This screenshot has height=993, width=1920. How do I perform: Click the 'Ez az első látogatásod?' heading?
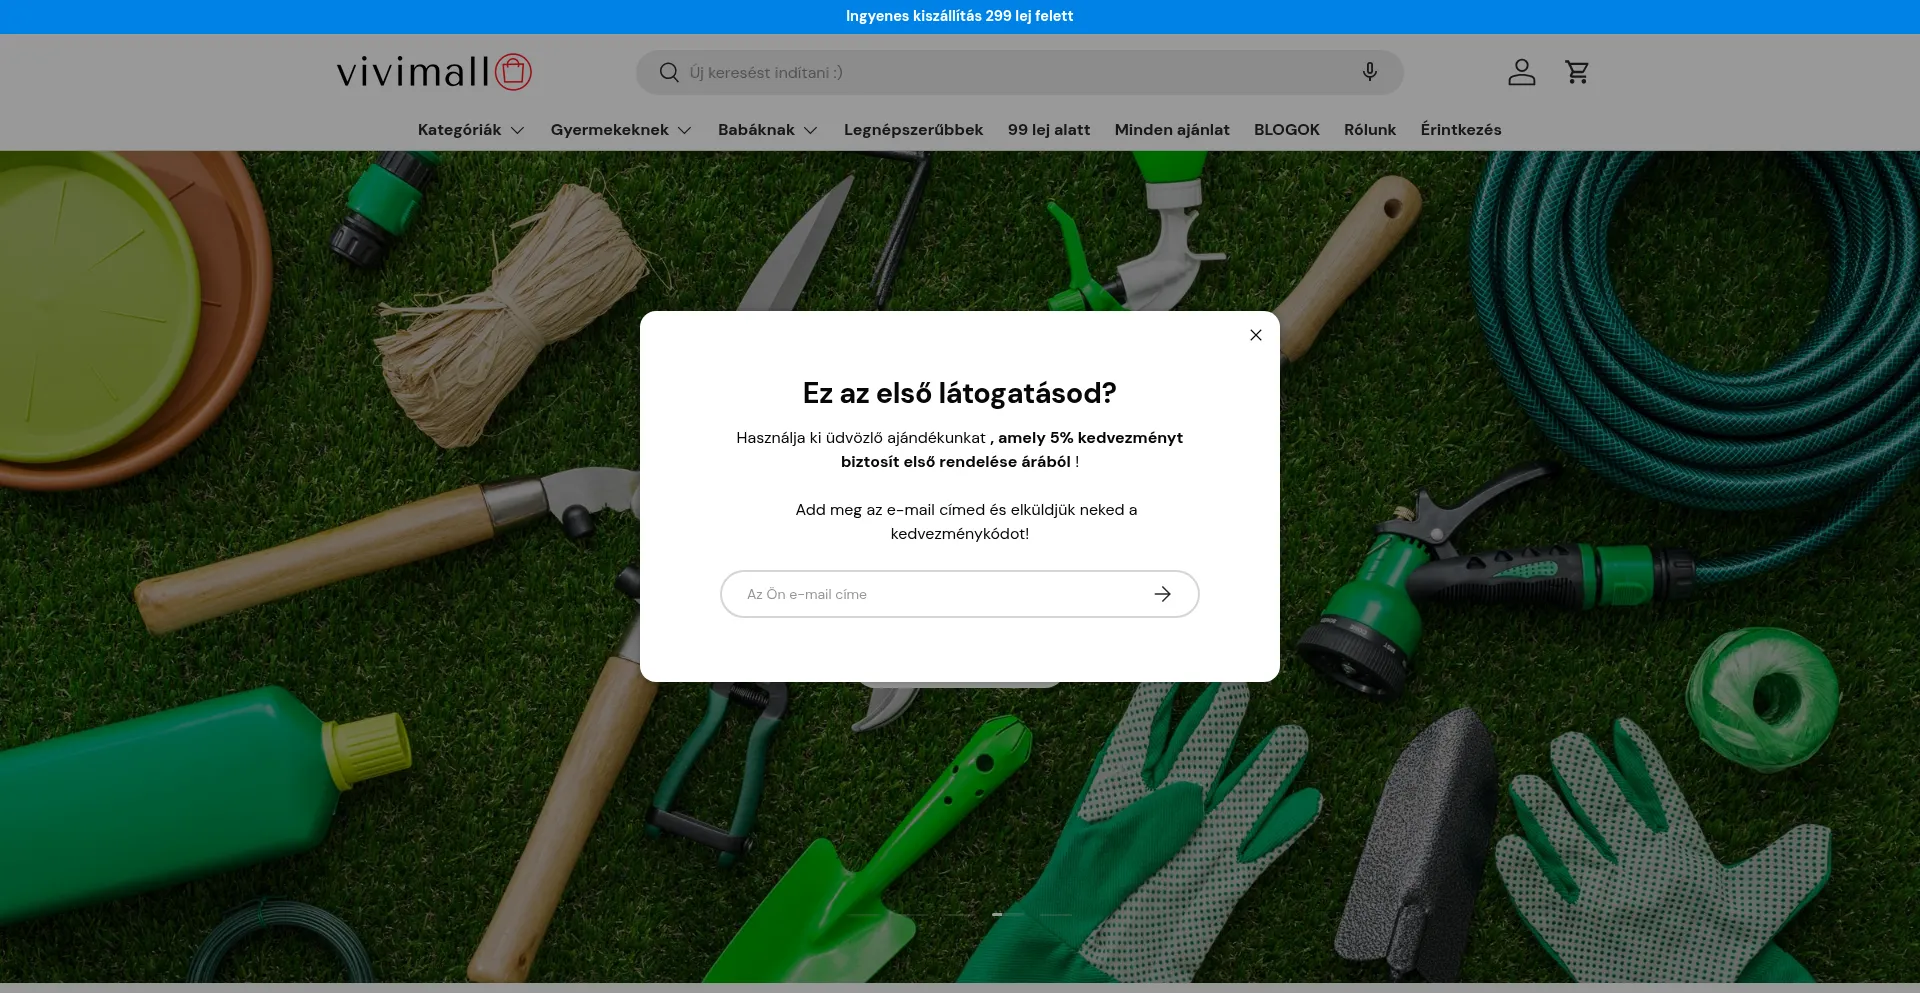(960, 393)
